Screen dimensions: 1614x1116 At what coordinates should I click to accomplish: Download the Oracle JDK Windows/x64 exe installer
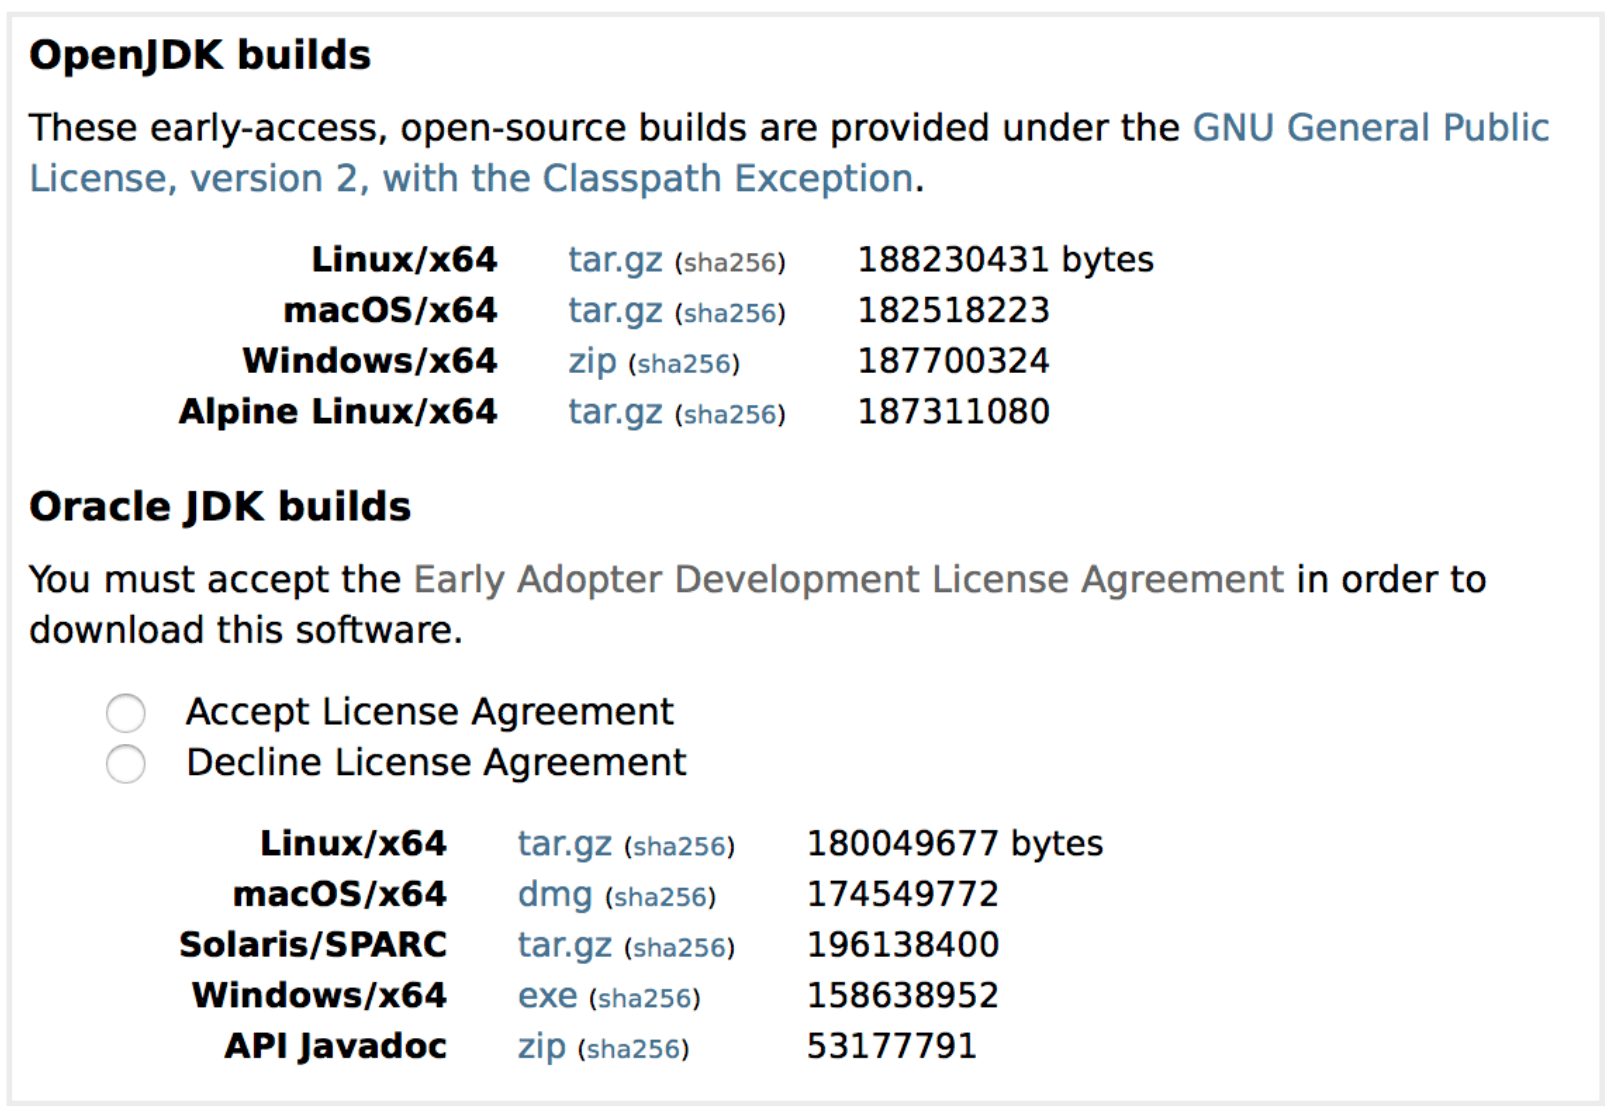tap(547, 995)
